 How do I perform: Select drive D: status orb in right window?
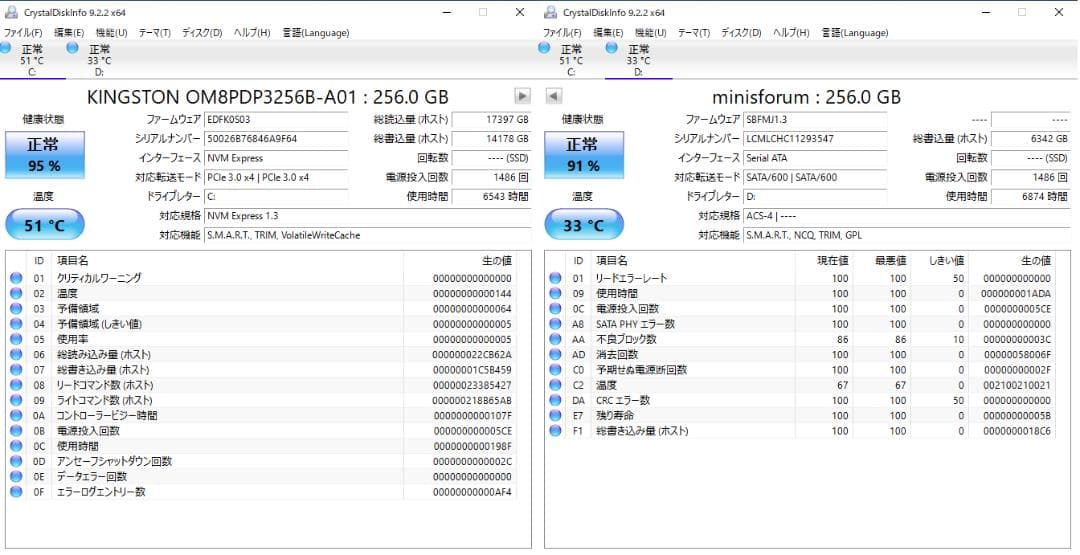[x=611, y=48]
